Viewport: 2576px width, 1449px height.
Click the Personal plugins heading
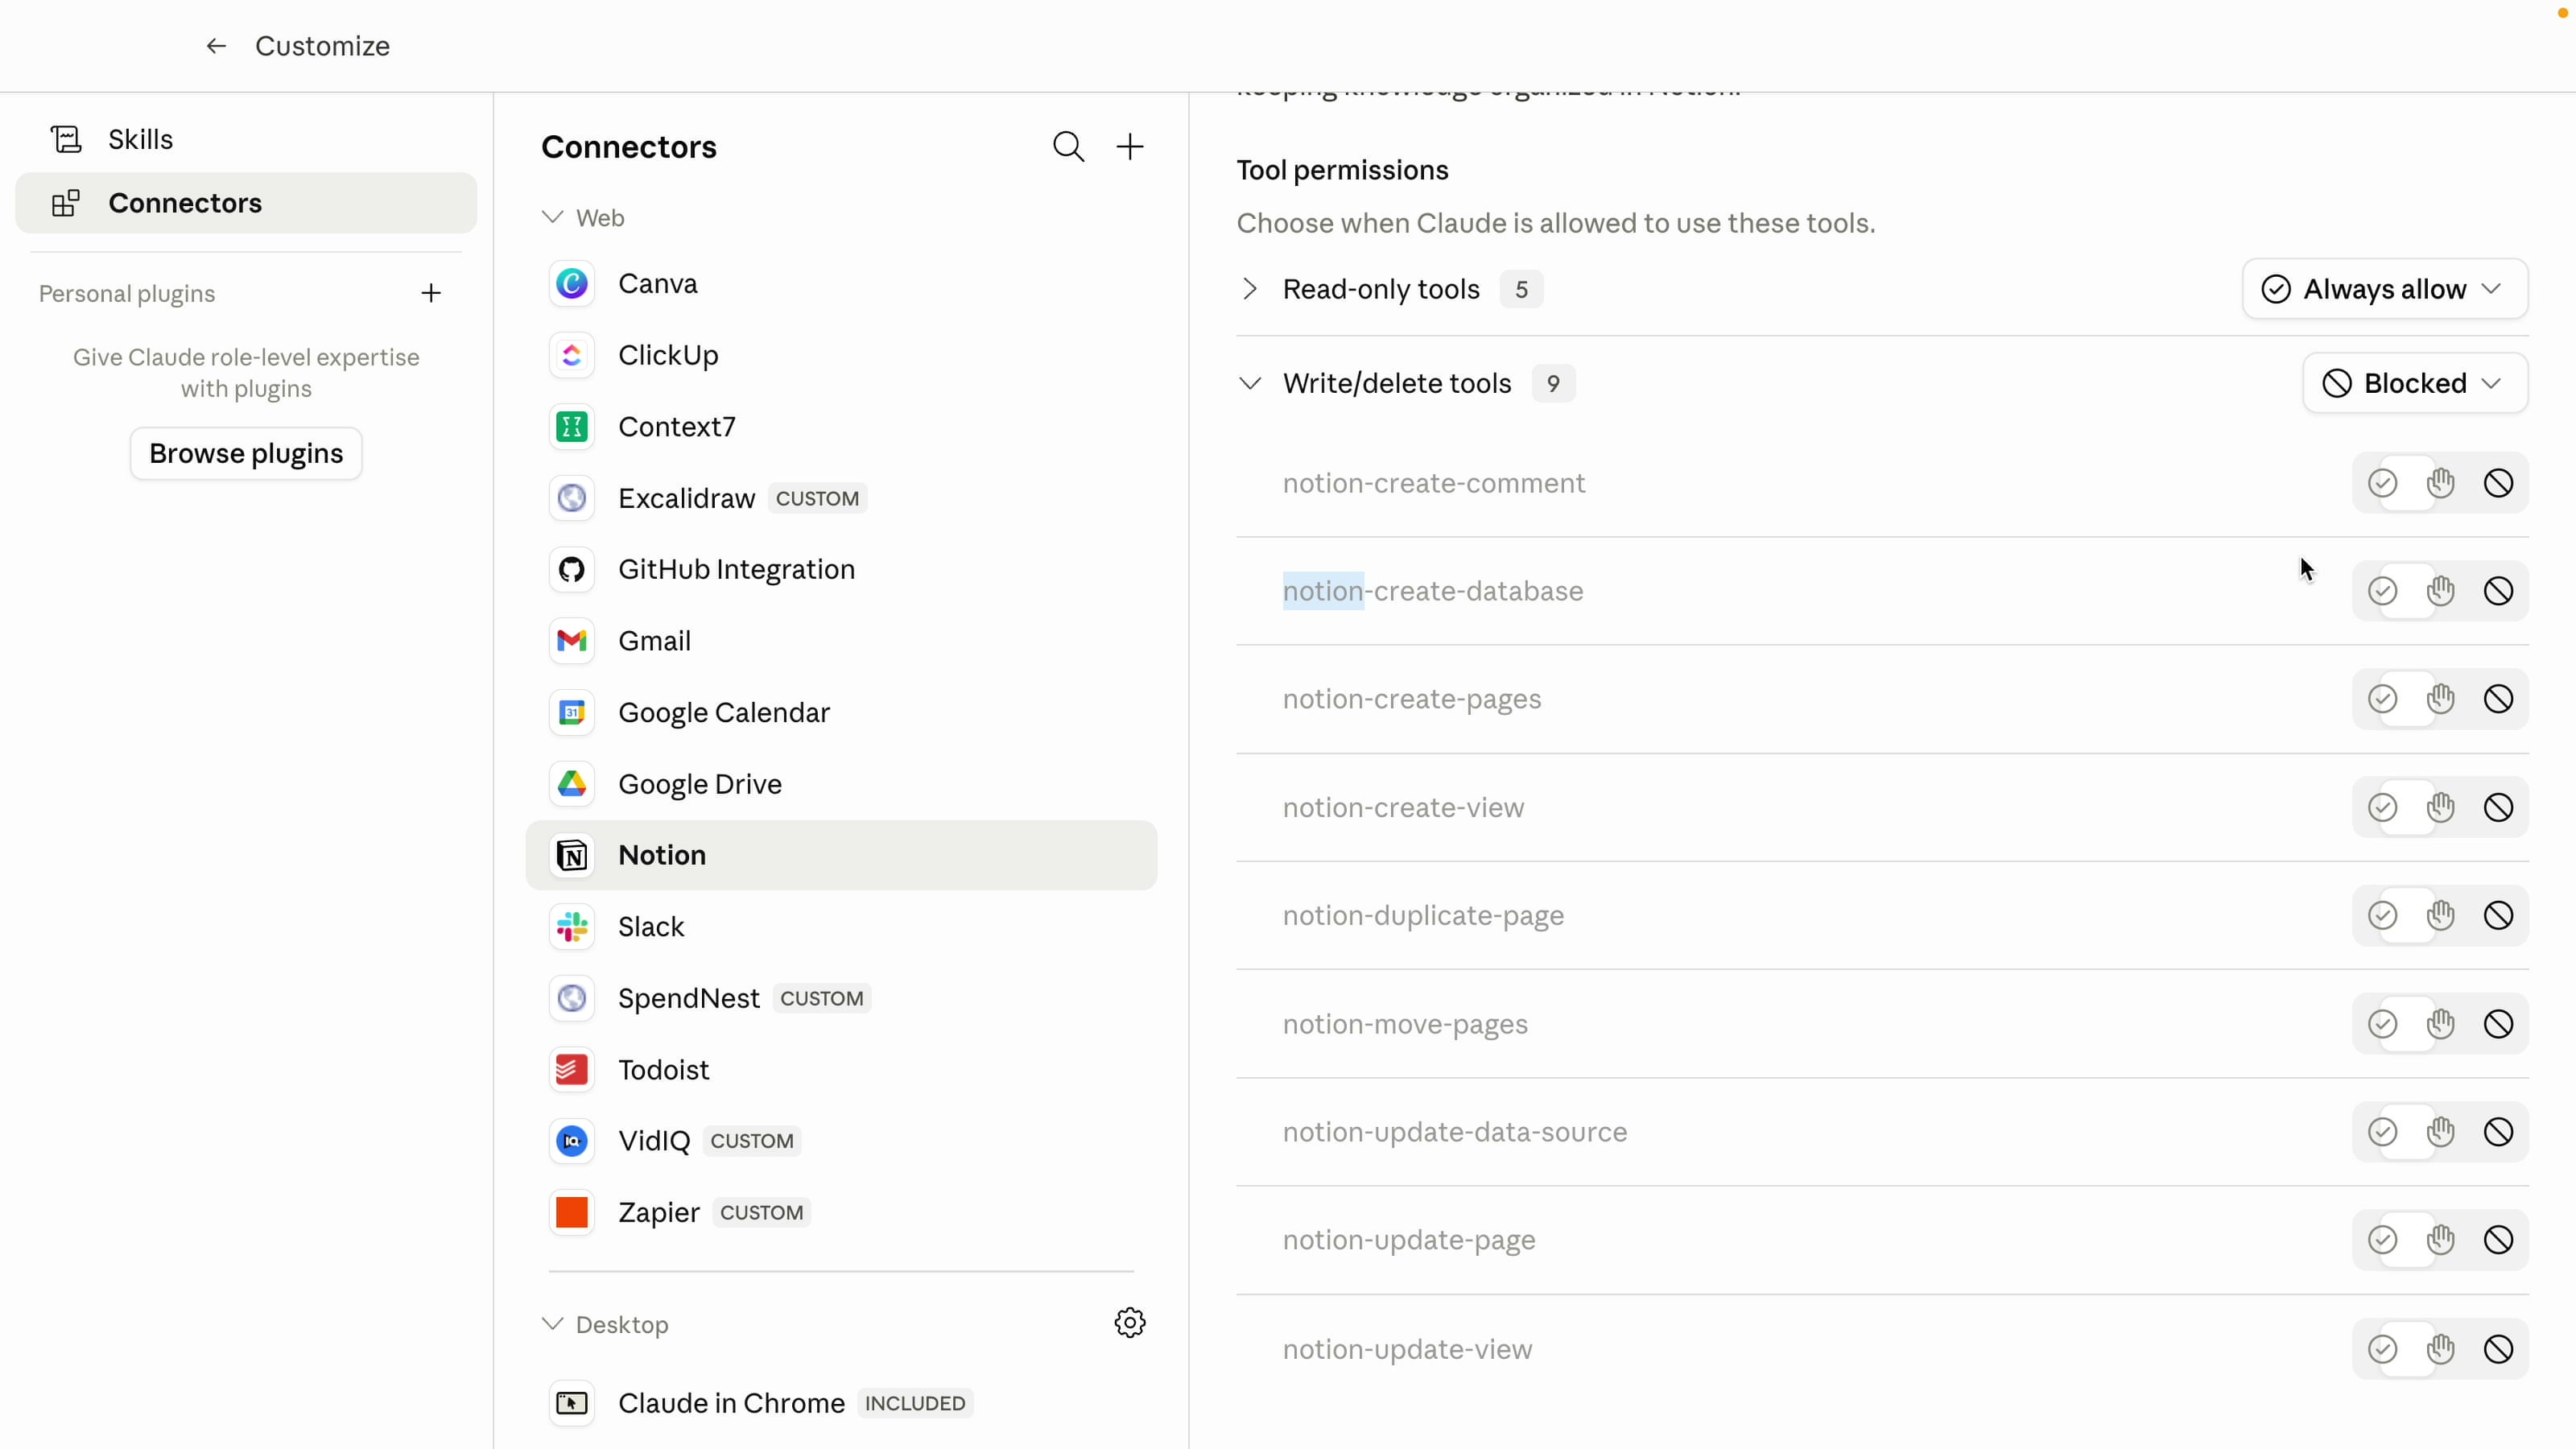[x=127, y=294]
